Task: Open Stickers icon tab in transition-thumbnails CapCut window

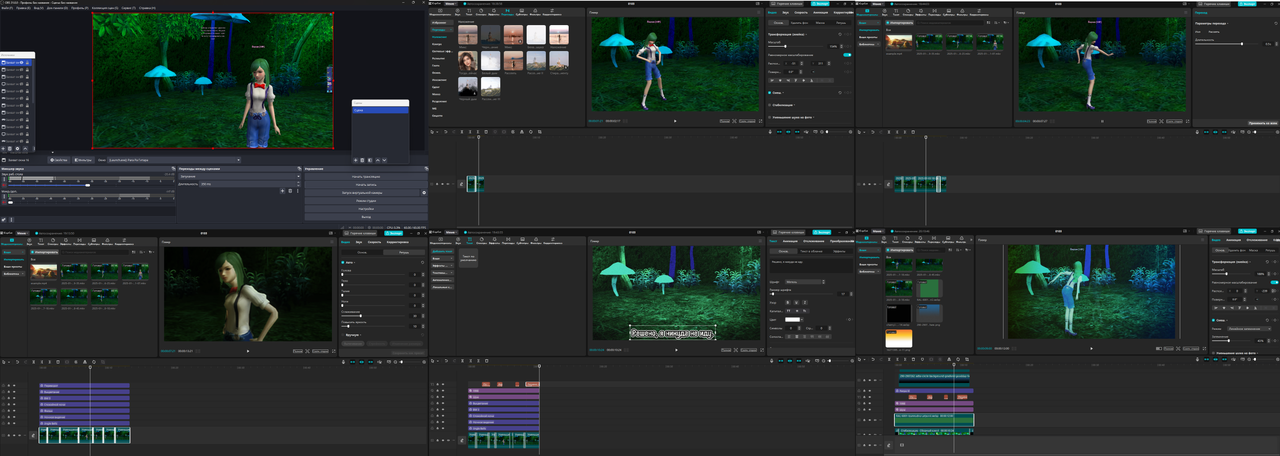Action: tap(481, 12)
